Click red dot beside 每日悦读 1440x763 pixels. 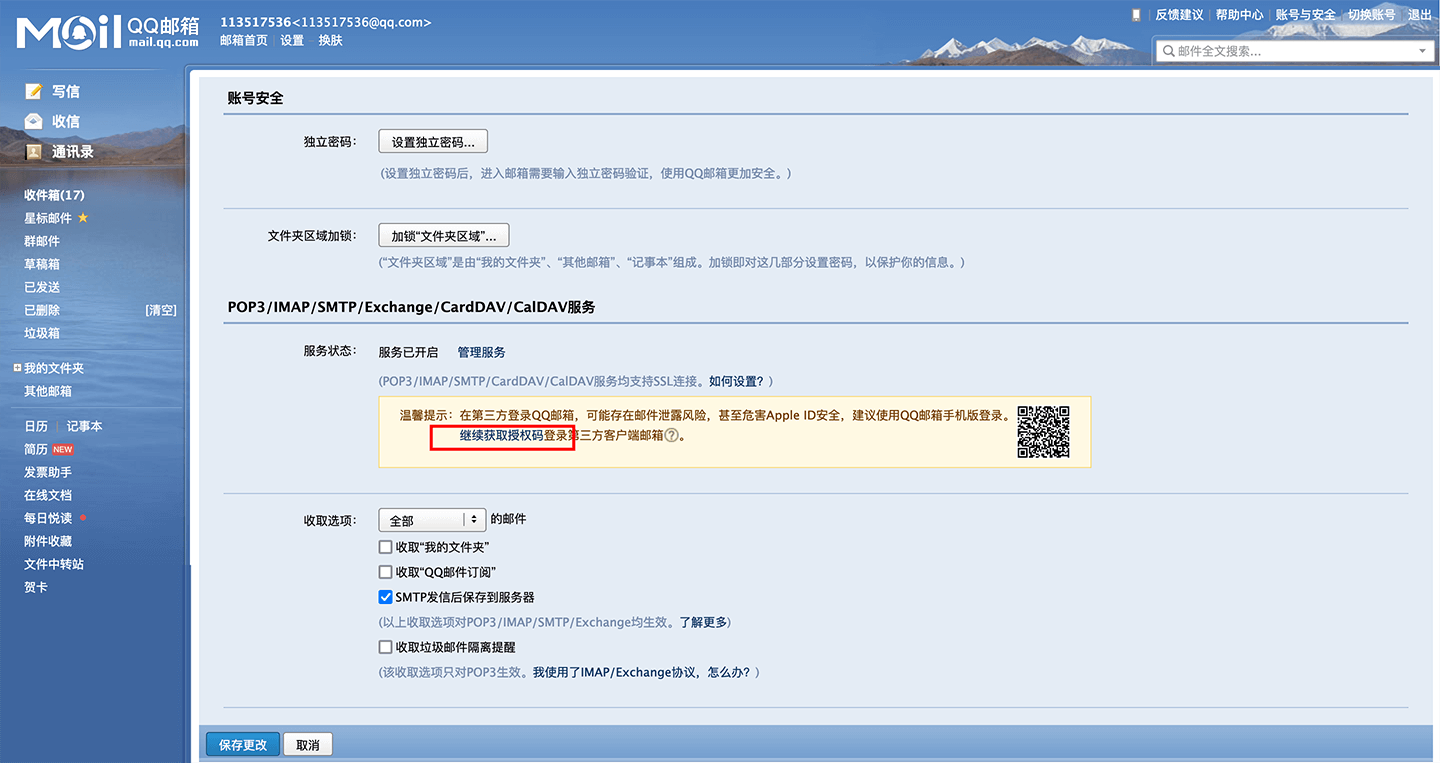pos(83,518)
